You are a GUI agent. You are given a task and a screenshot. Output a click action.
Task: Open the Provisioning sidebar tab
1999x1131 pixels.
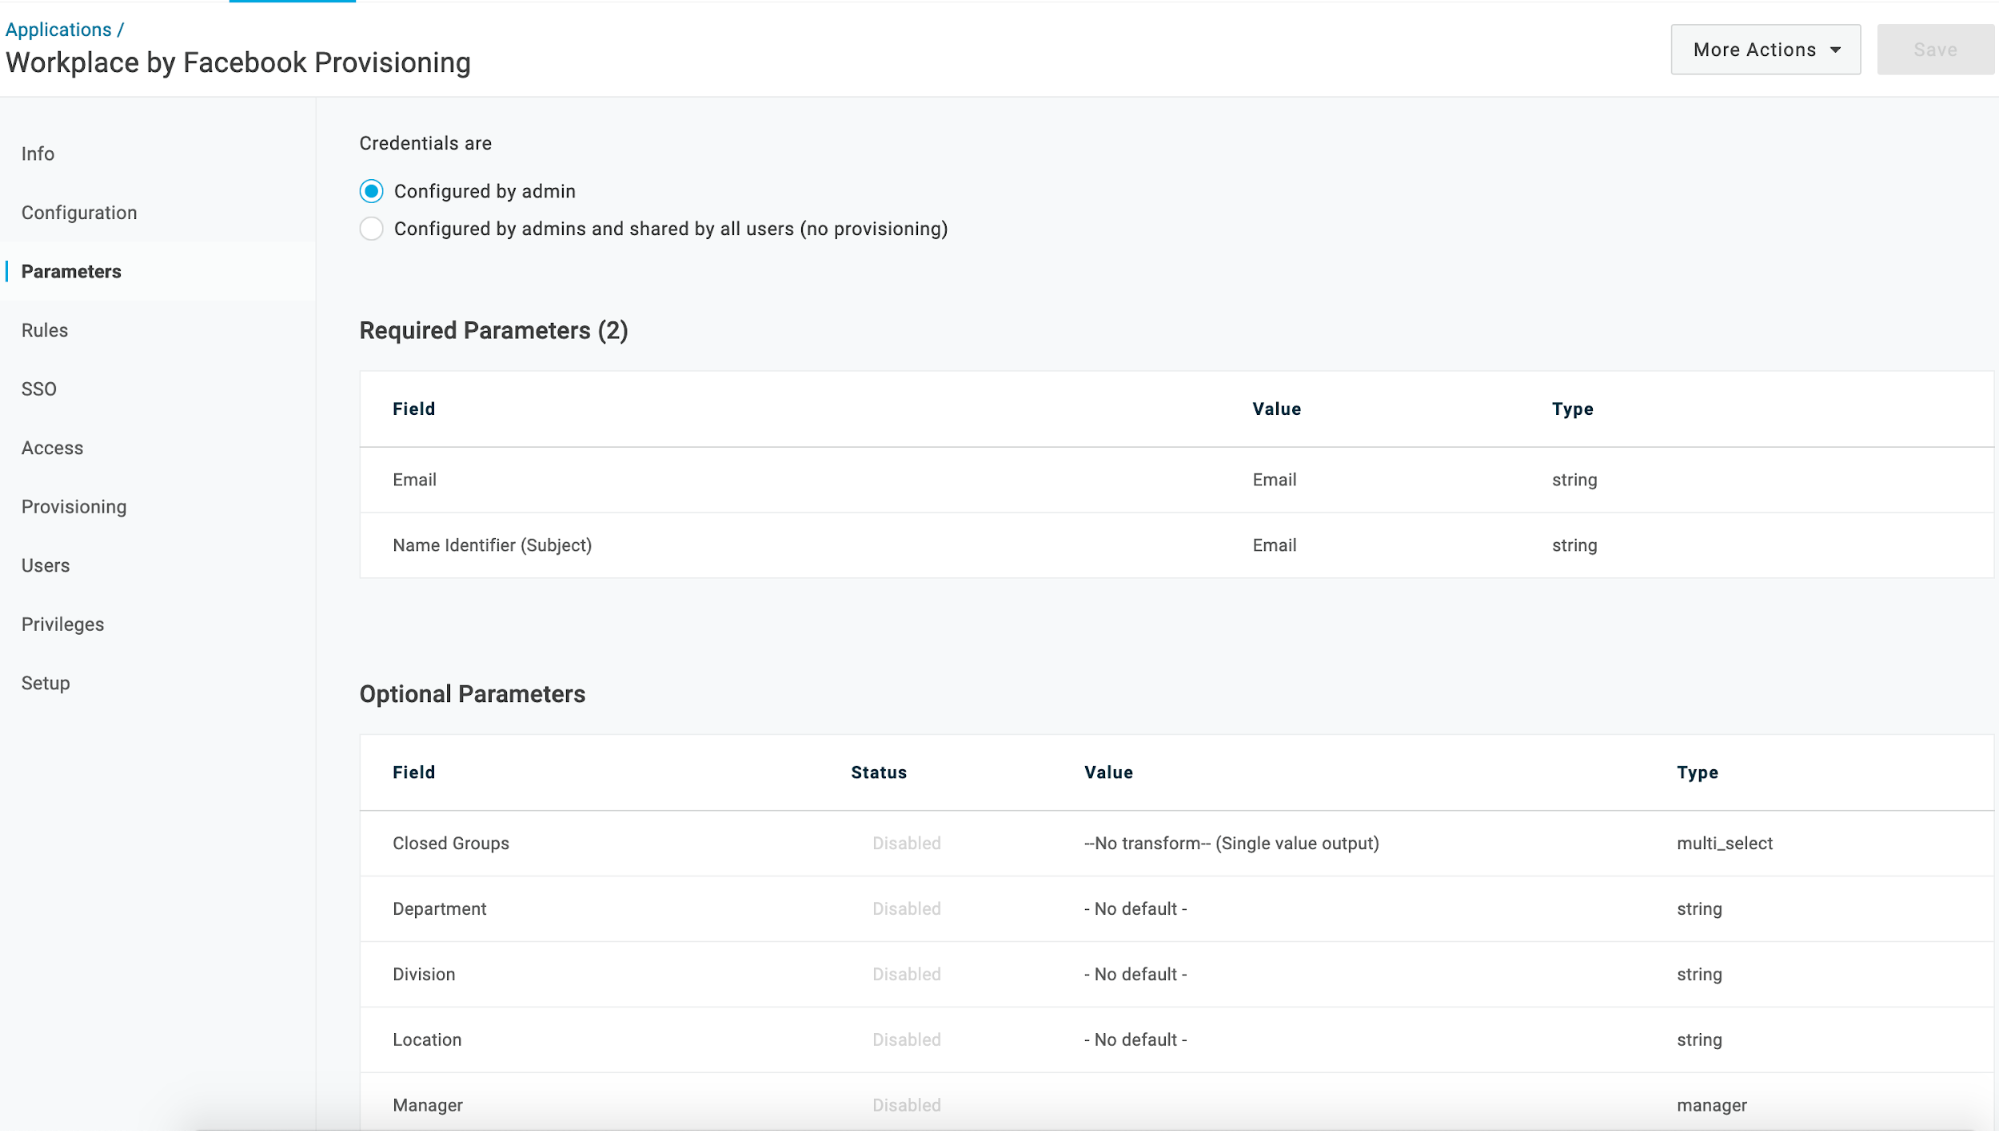pos(74,507)
